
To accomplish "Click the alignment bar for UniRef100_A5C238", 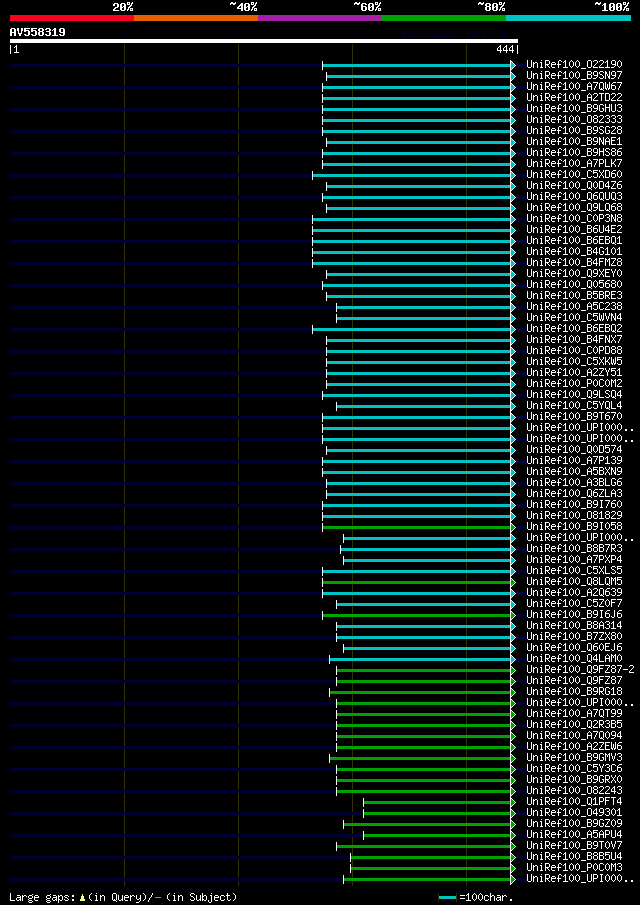I will point(423,308).
